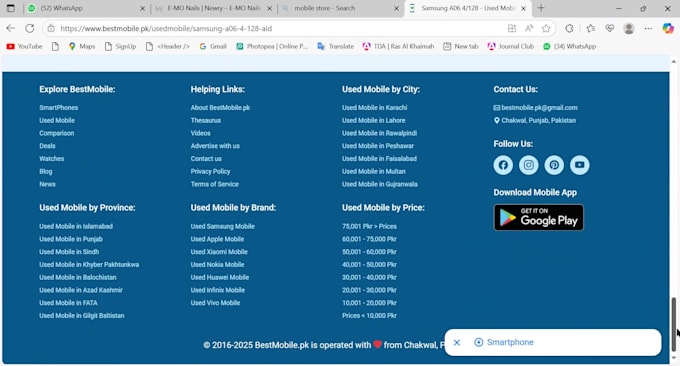
Task: Open Used Mobile in Khyber Pakhtunkwa link
Action: pyautogui.click(x=89, y=265)
